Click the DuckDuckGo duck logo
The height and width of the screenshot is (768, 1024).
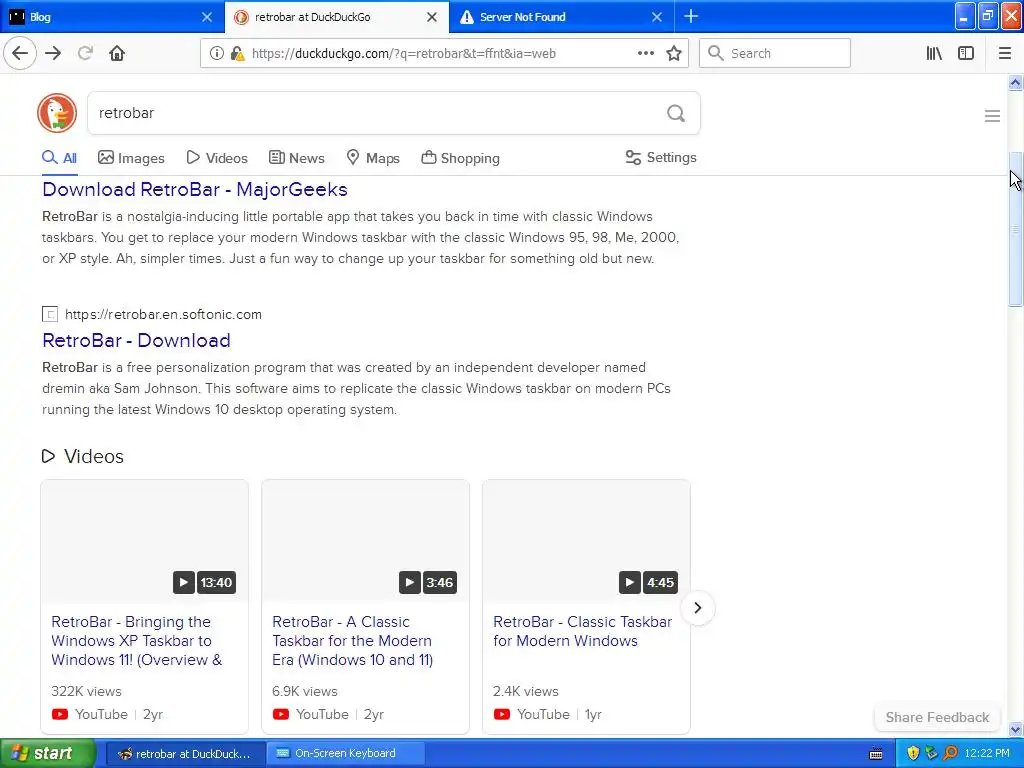57,113
